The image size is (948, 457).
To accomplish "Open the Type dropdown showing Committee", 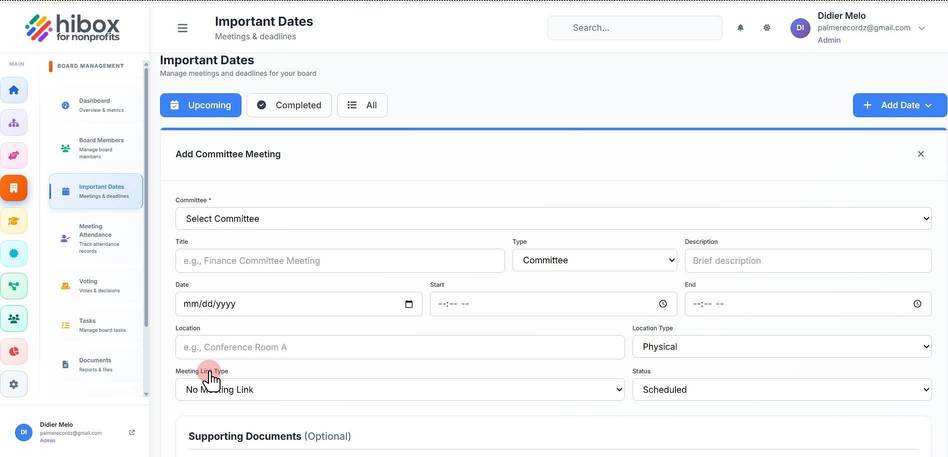I will (x=595, y=261).
